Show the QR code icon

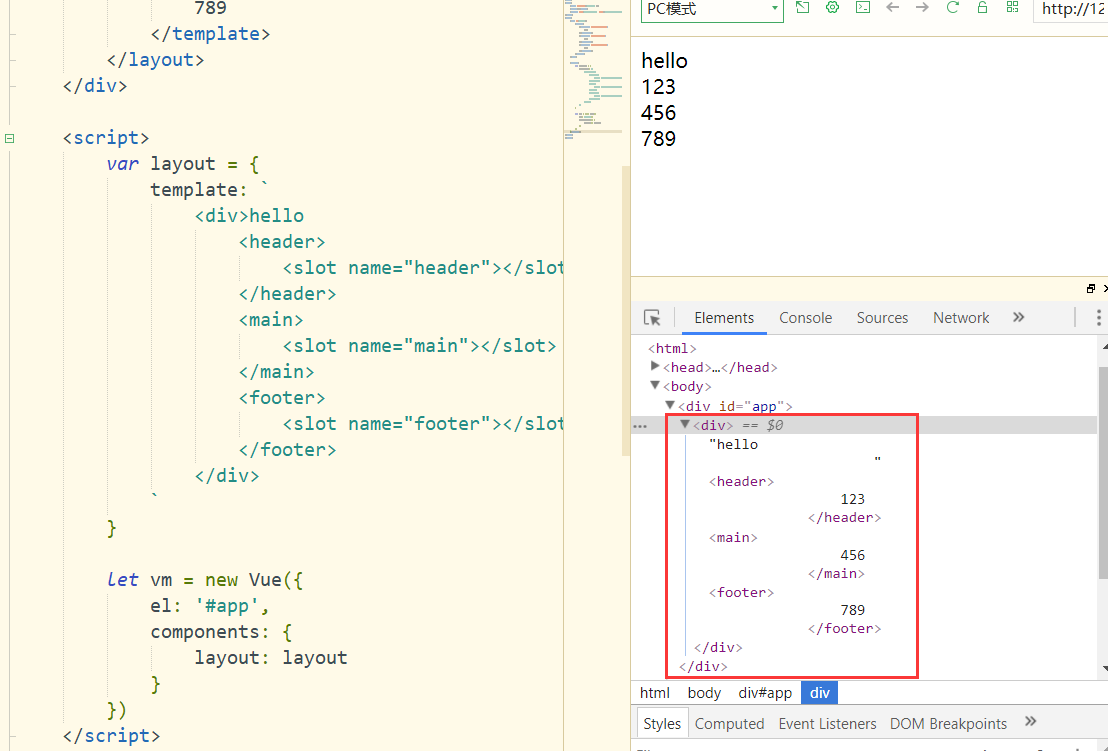[x=1013, y=8]
